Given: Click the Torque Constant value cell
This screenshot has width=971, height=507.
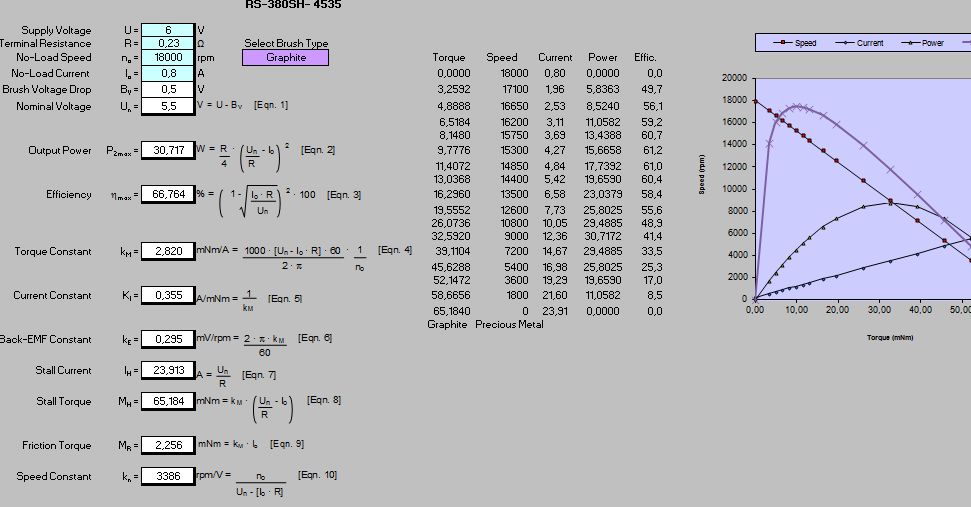Looking at the screenshot, I should click(167, 251).
